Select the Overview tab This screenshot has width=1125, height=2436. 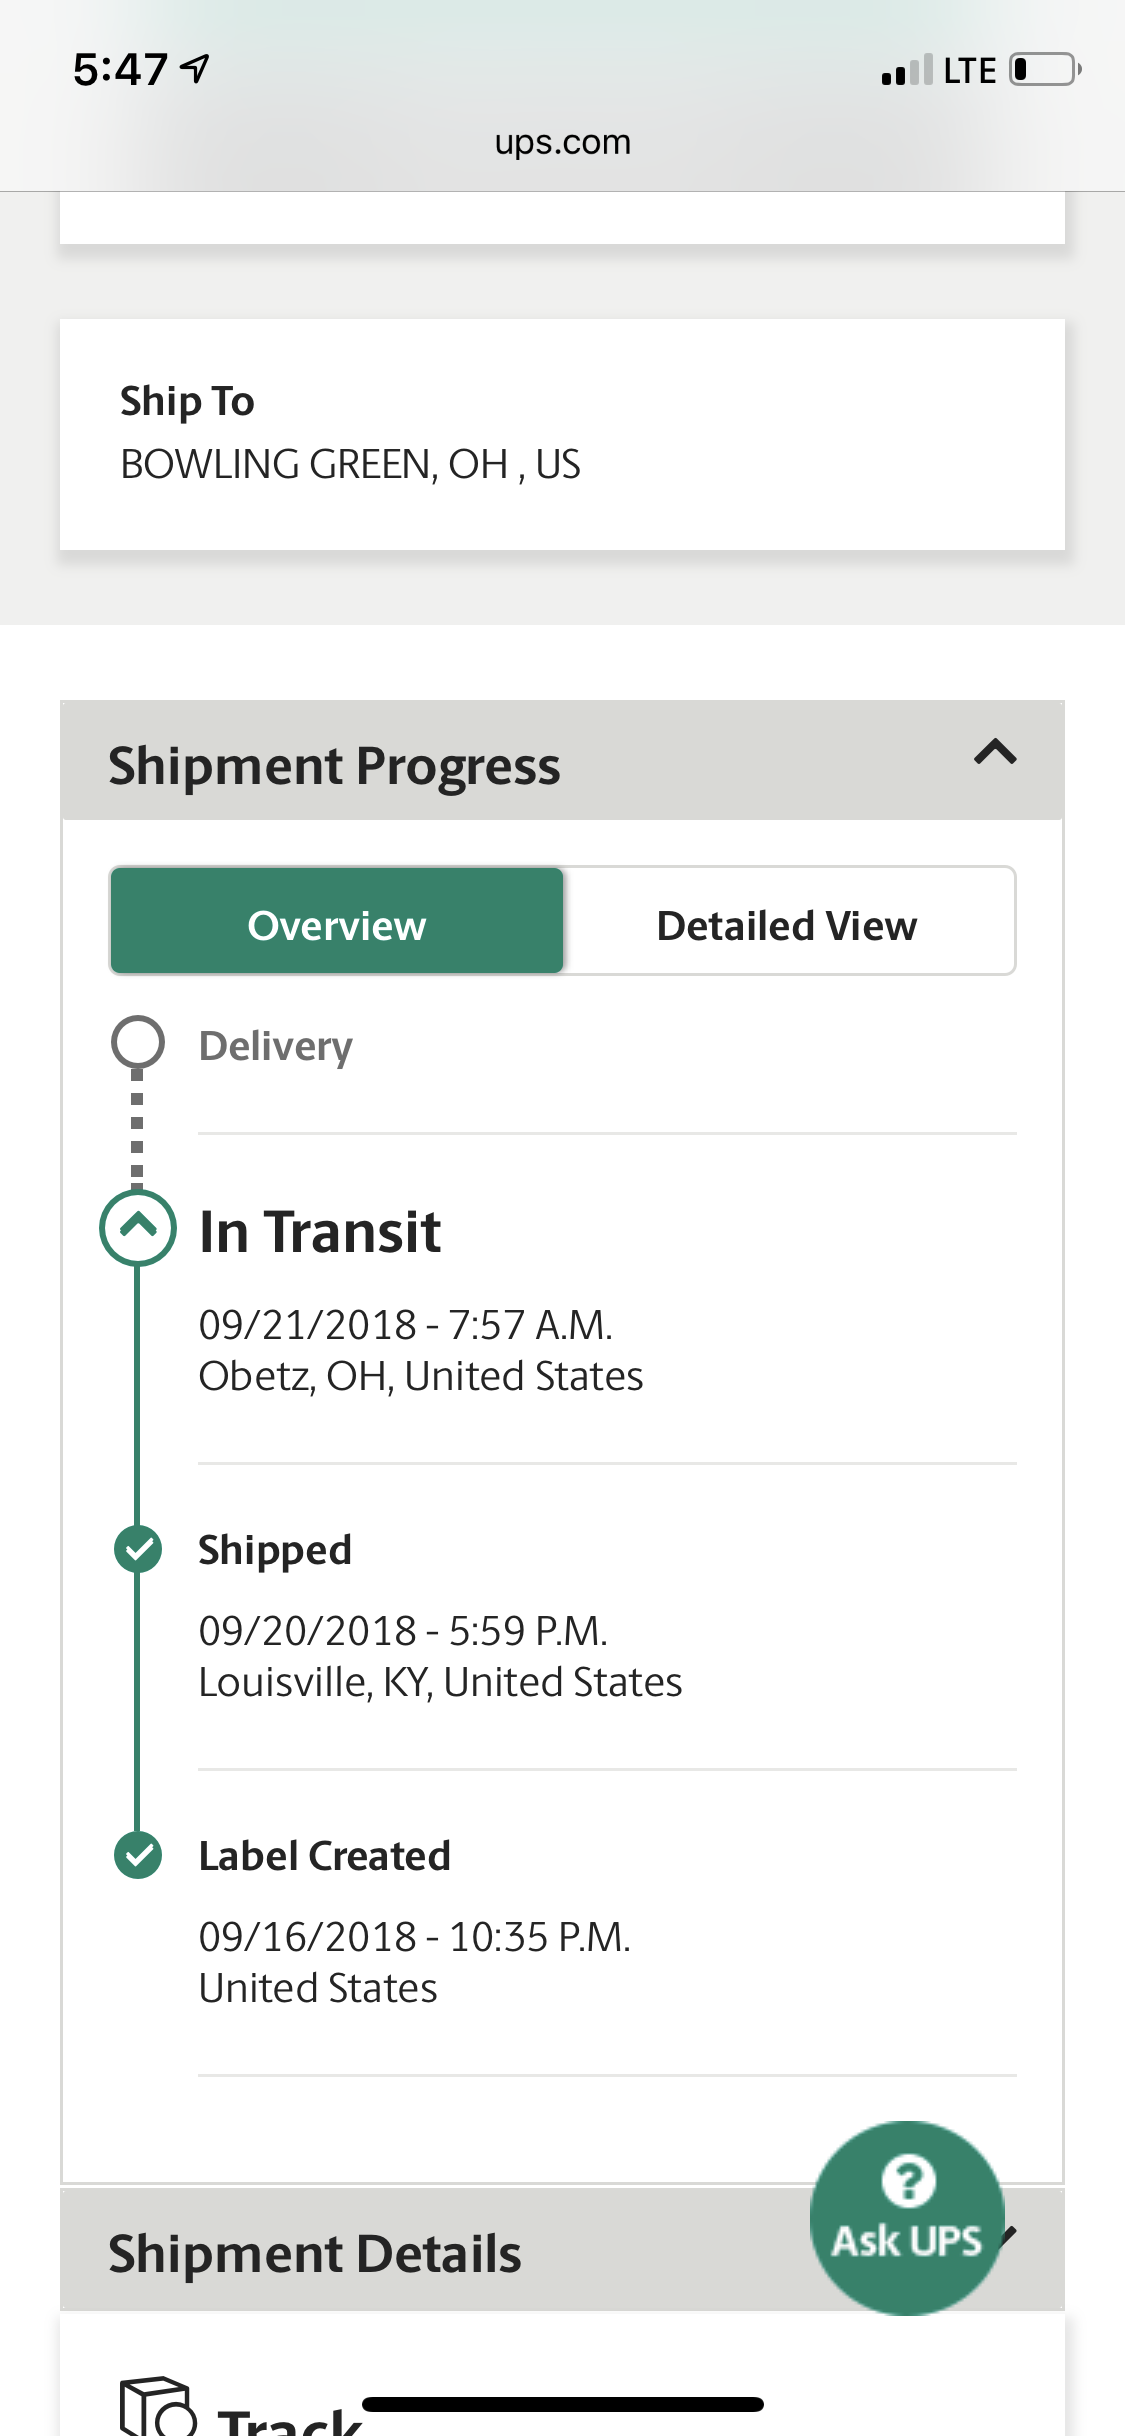(337, 921)
